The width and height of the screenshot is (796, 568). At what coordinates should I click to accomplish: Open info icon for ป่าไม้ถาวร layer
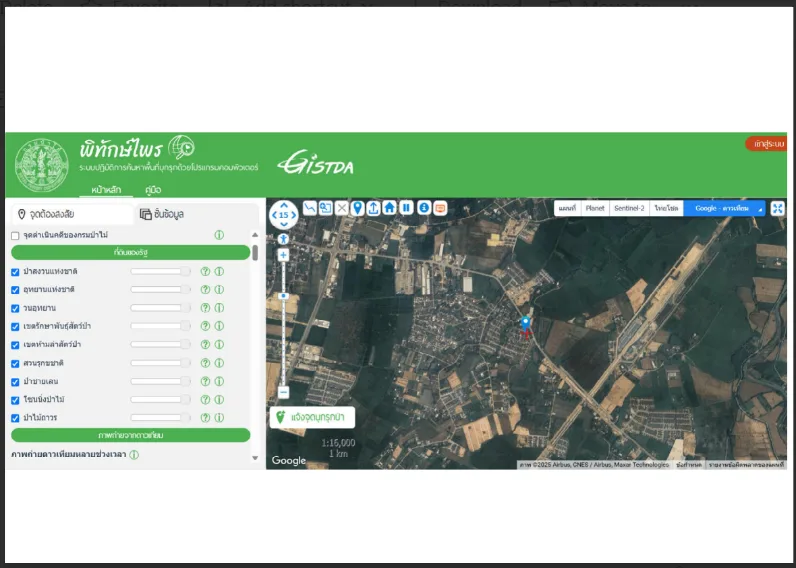pyautogui.click(x=219, y=418)
